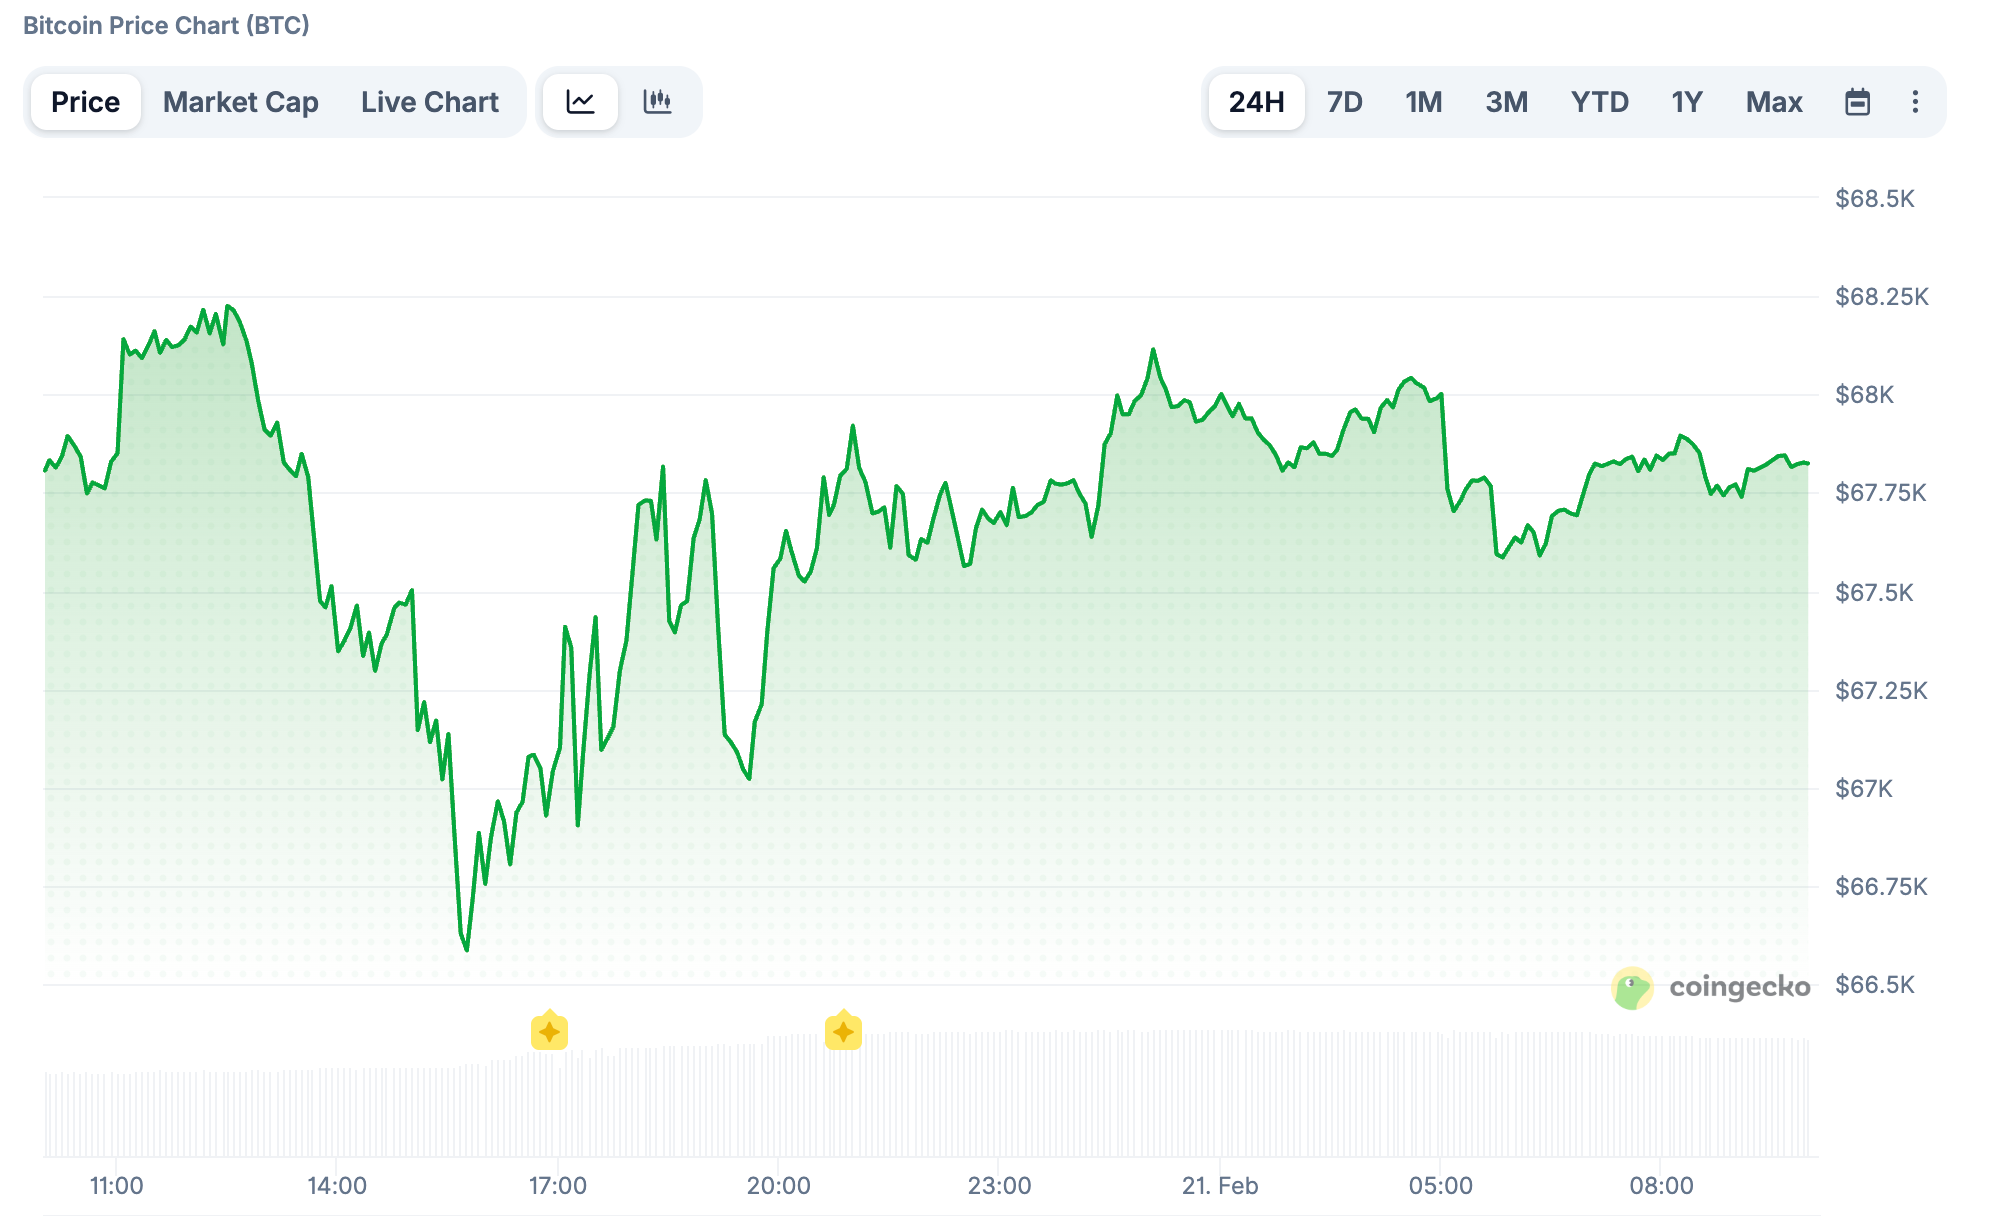Click the Bitcoin Price Chart (BTC) heading

(x=166, y=25)
